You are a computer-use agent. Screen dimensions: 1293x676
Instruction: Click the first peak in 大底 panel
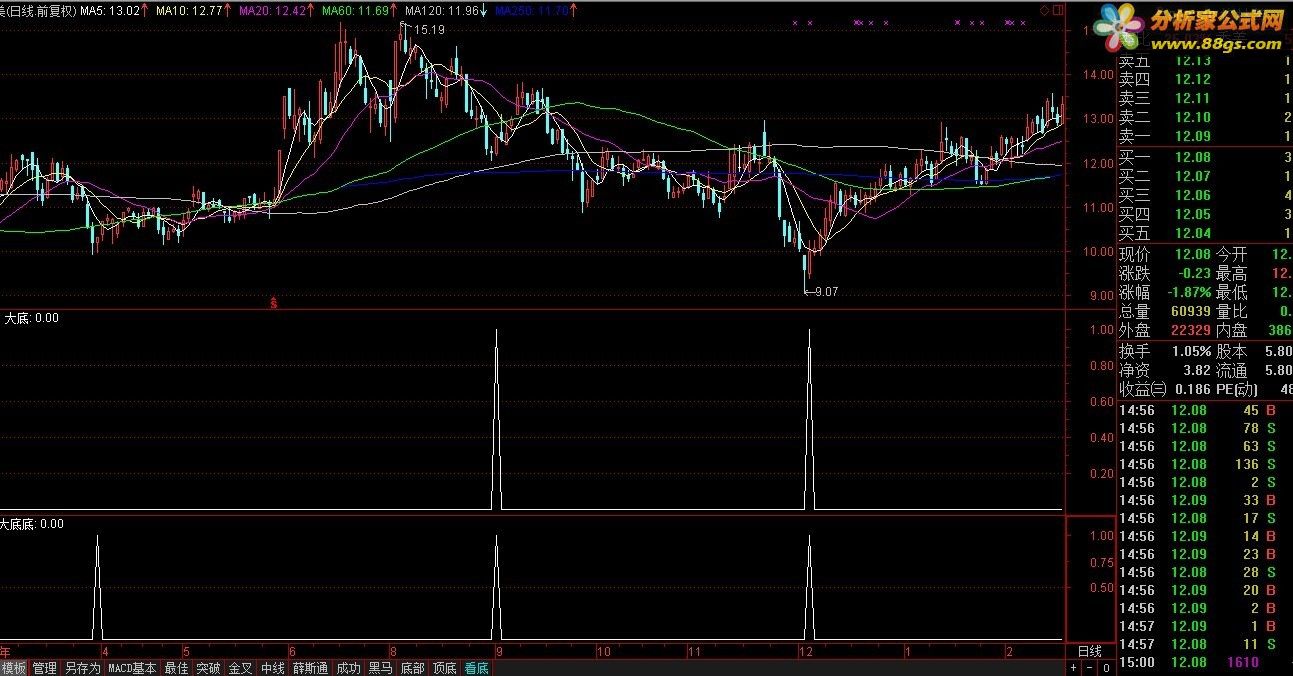pos(497,420)
